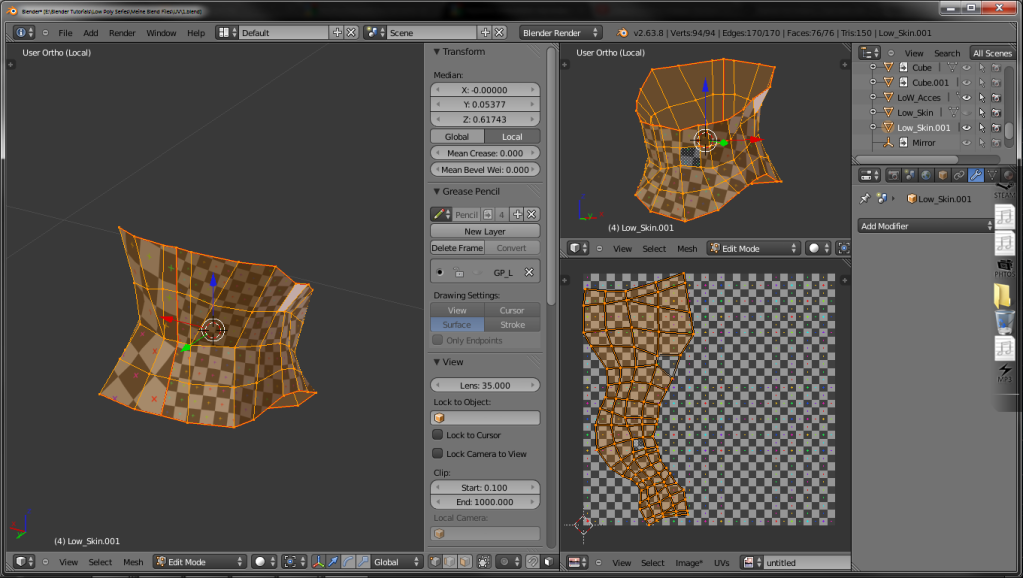1023x578 pixels.
Task: Switch transform to Global button
Action: tap(457, 136)
